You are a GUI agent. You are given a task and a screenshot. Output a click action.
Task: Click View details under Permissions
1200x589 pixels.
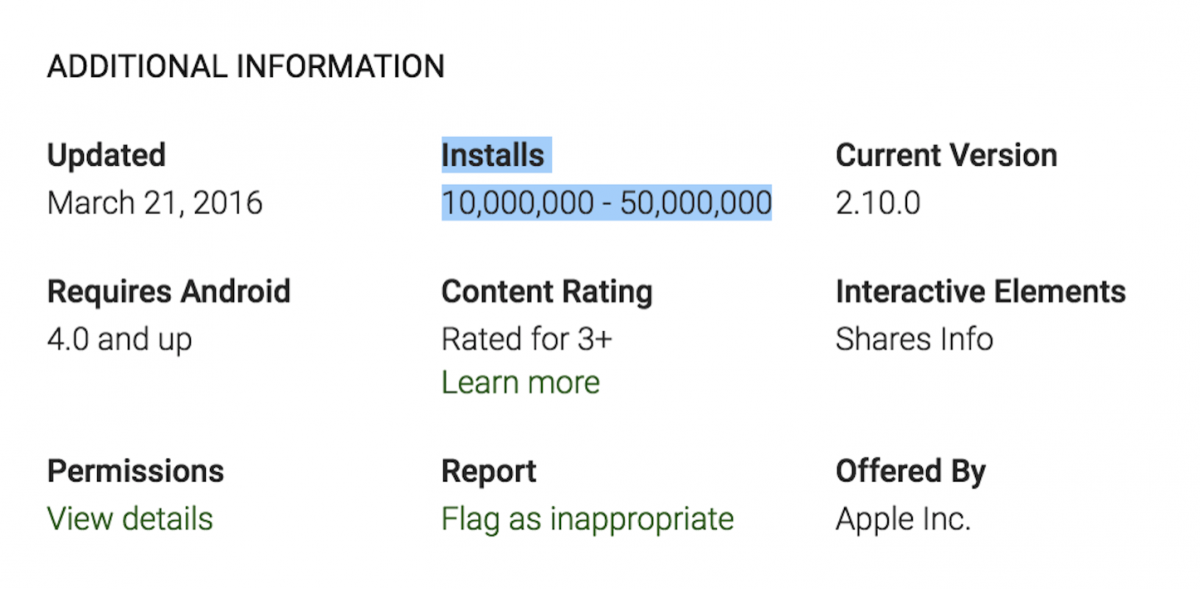coord(129,518)
